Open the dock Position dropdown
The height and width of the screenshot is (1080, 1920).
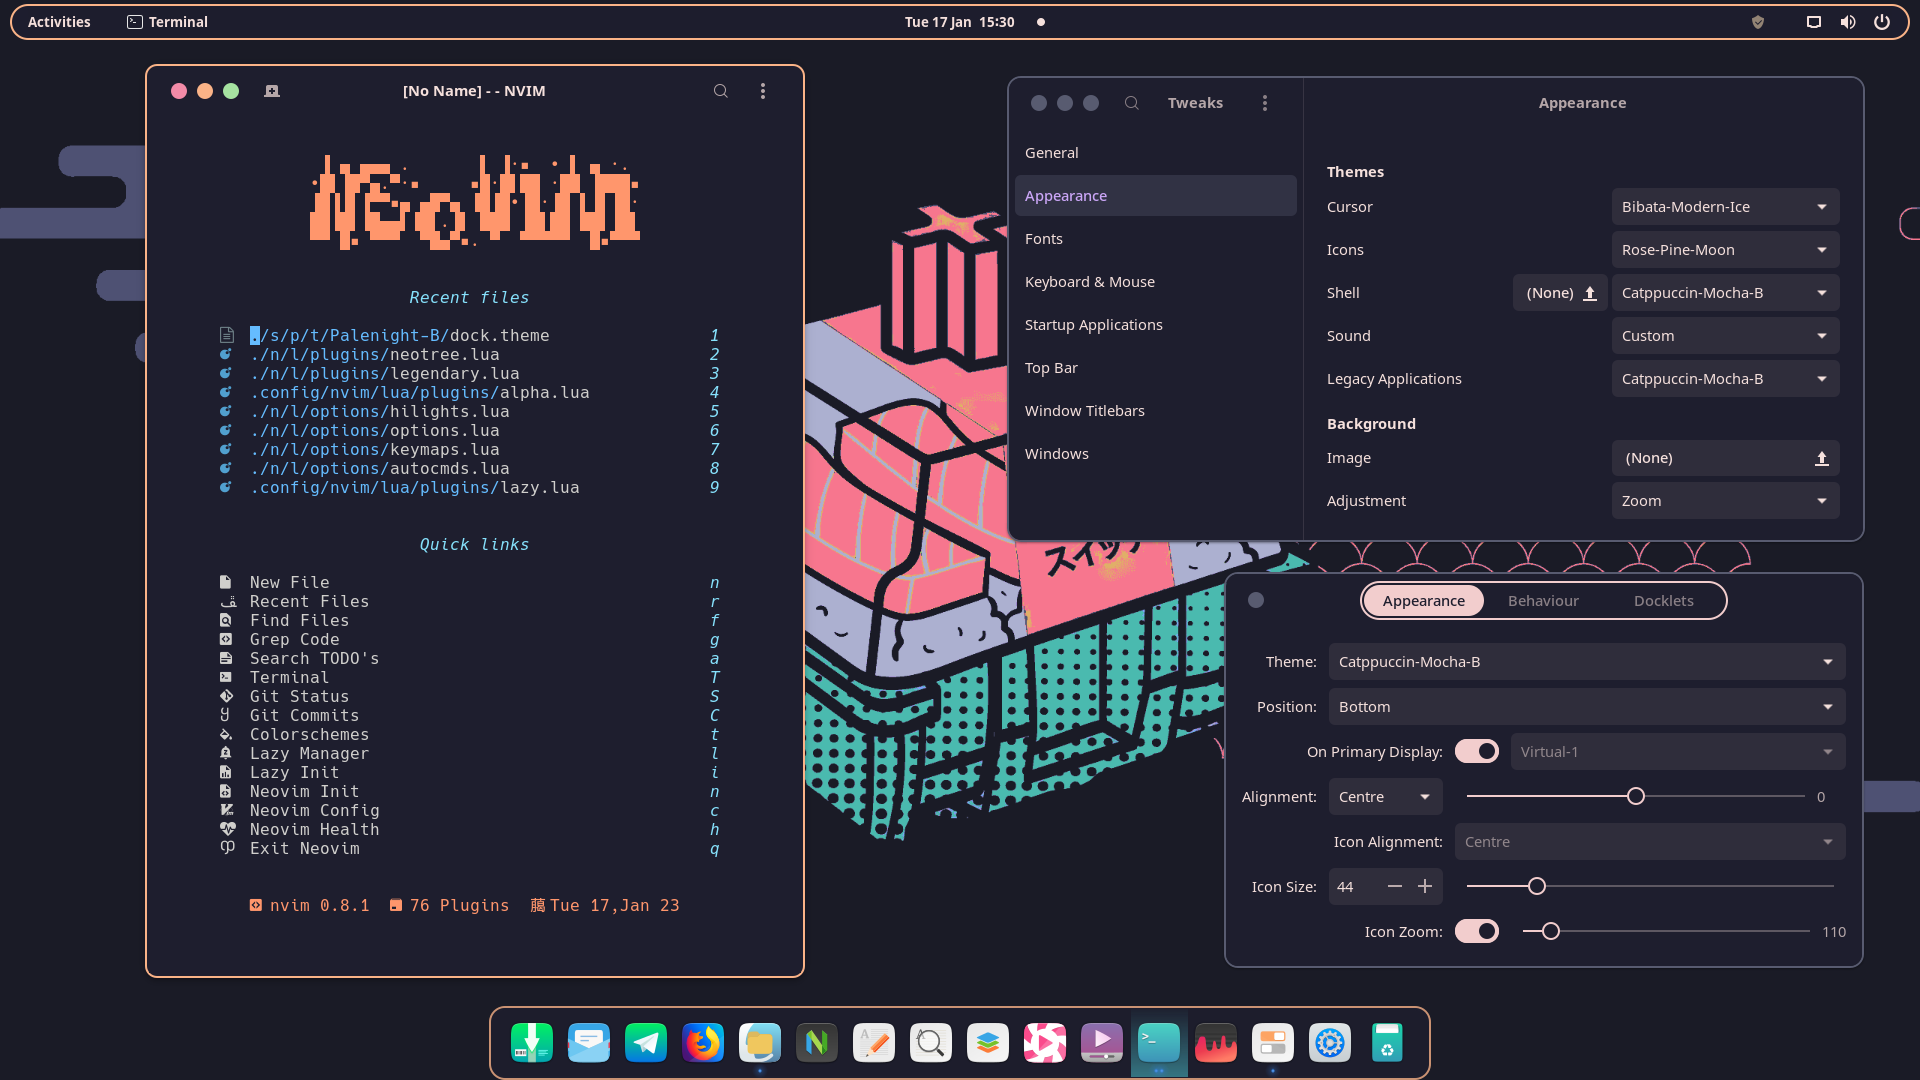point(1586,707)
